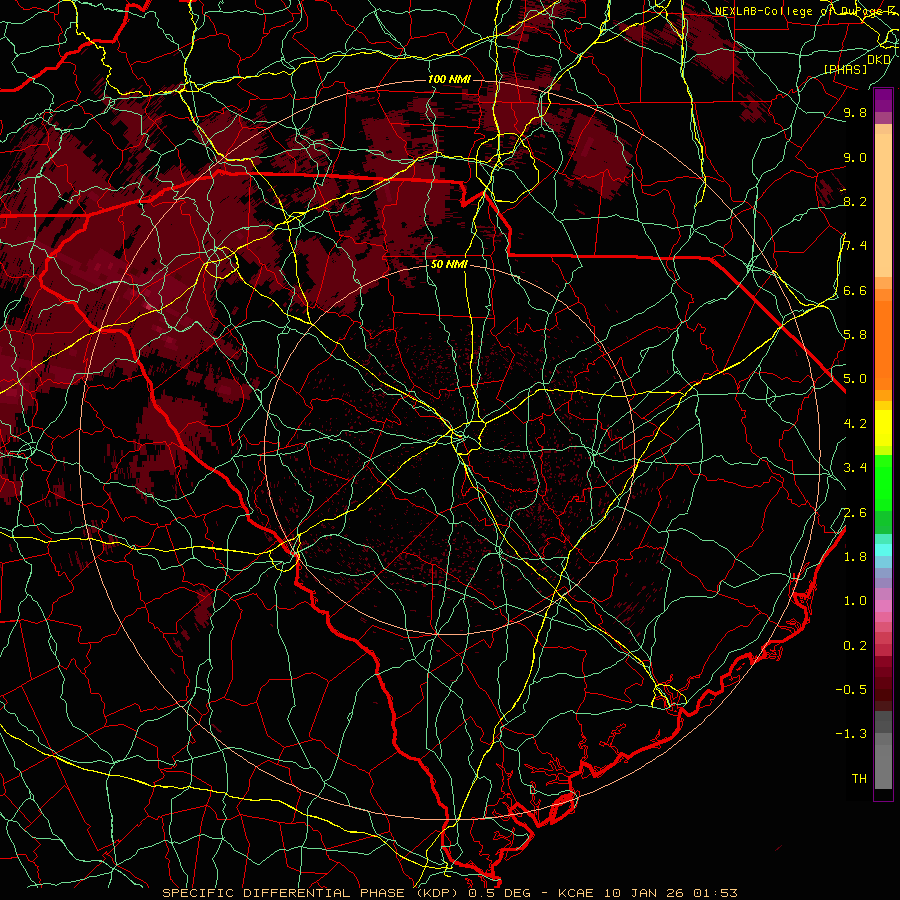This screenshot has width=900, height=900.
Task: Click the 5.0 scale value label
Action: (x=855, y=379)
